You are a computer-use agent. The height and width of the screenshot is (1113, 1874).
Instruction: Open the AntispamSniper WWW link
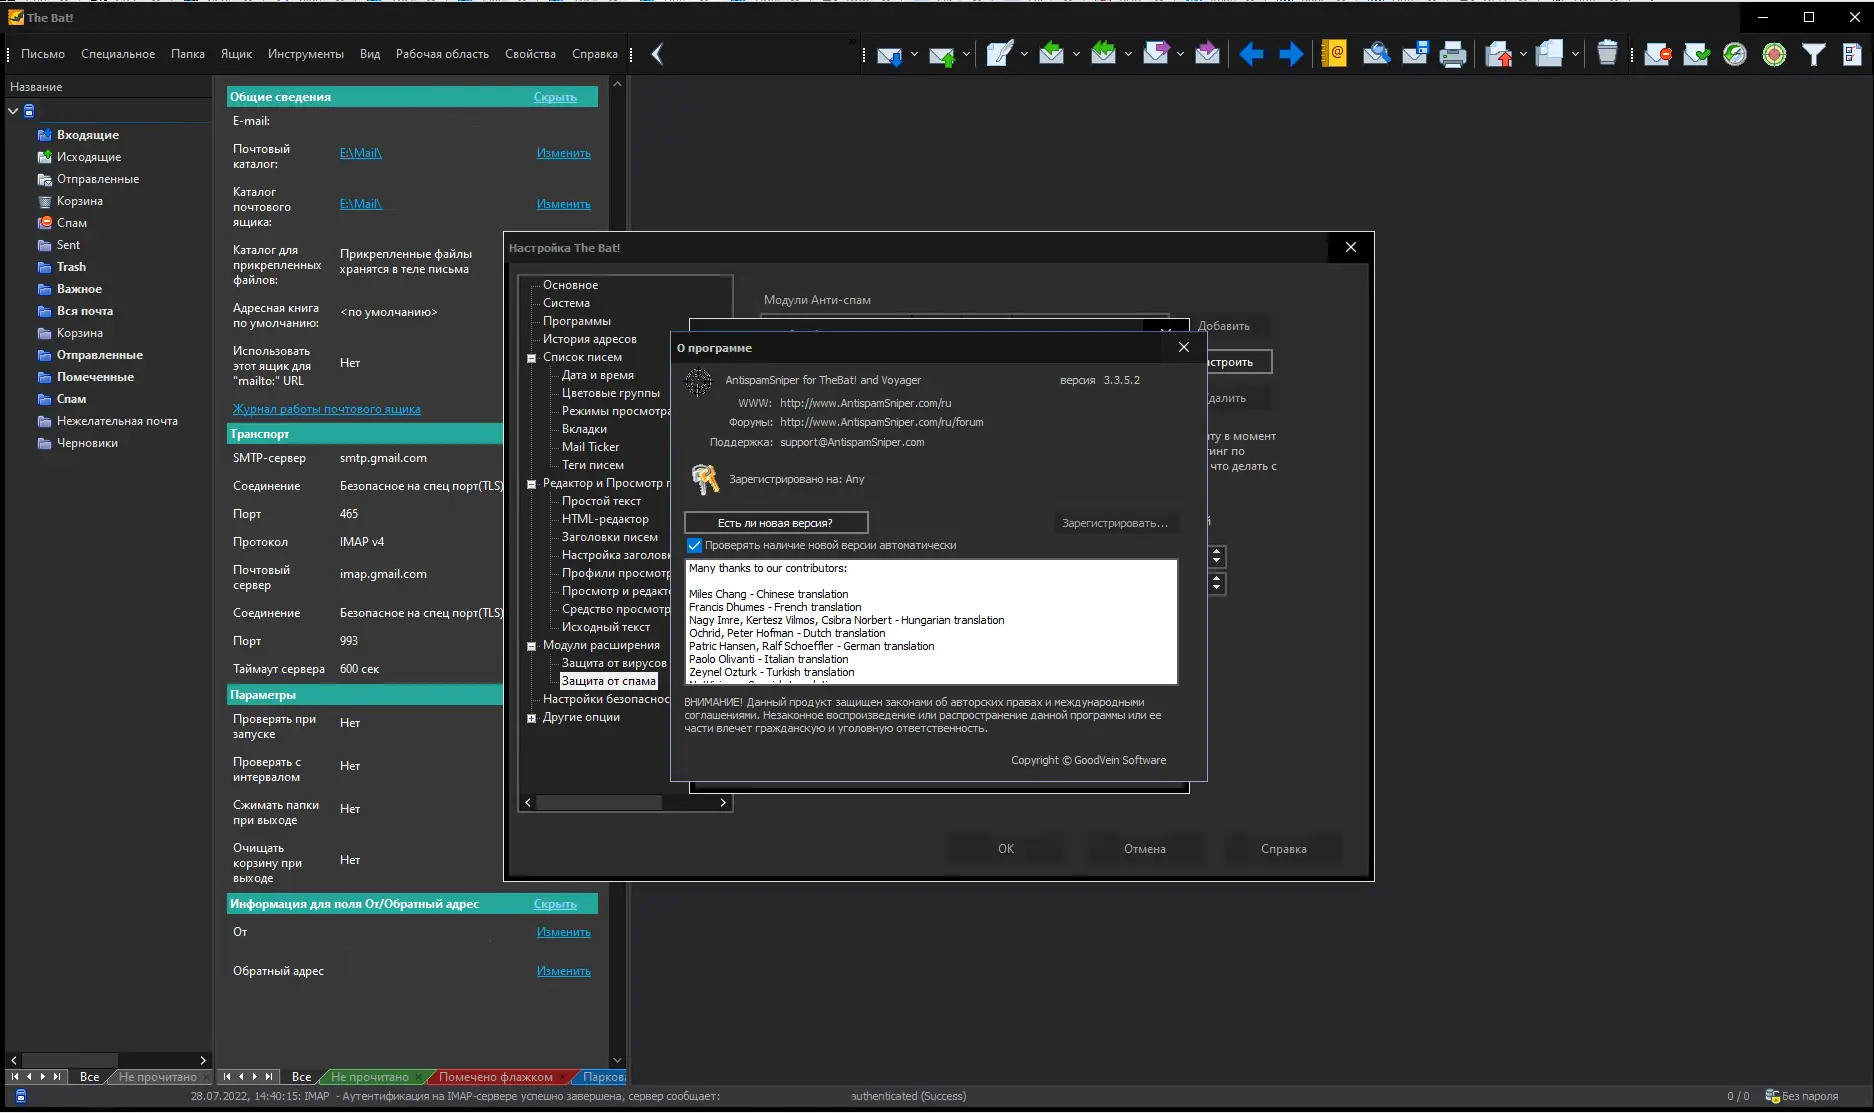866,403
